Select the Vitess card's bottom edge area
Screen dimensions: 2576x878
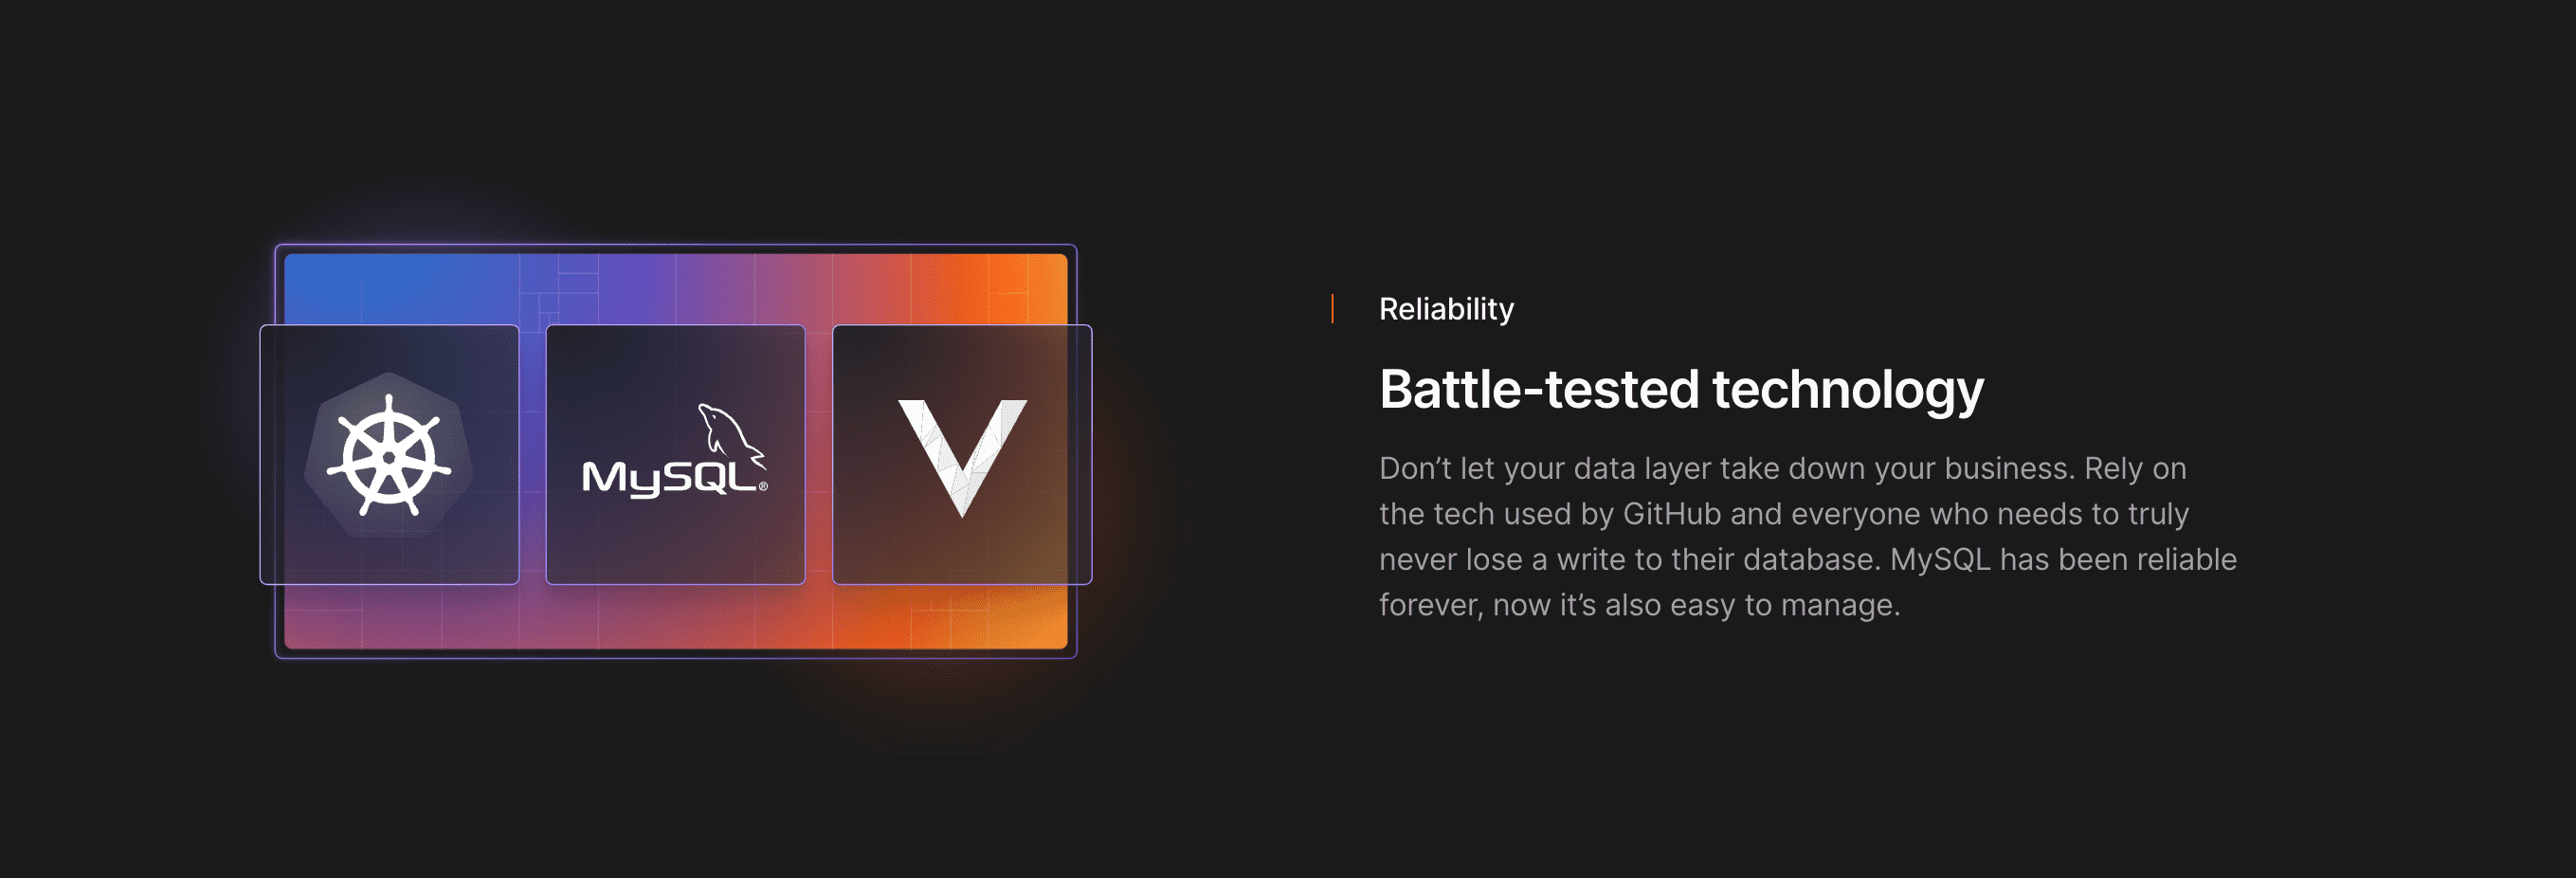point(962,566)
